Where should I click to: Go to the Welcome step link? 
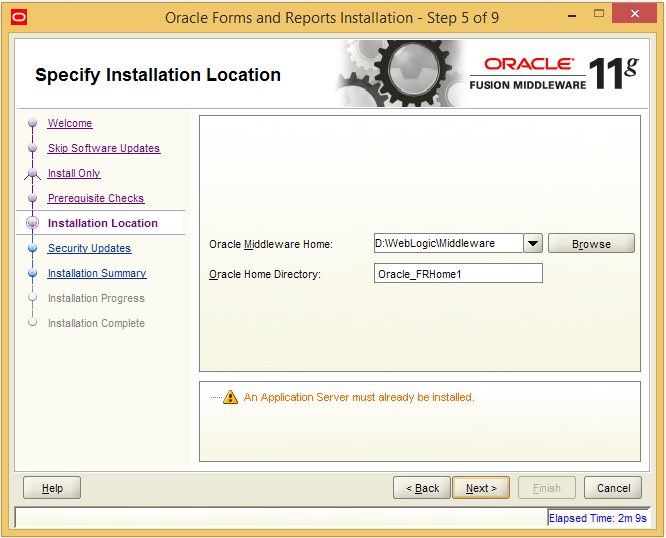click(x=70, y=123)
